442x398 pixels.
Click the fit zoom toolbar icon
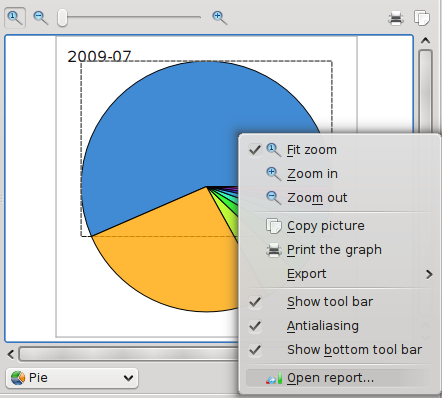[x=15, y=18]
